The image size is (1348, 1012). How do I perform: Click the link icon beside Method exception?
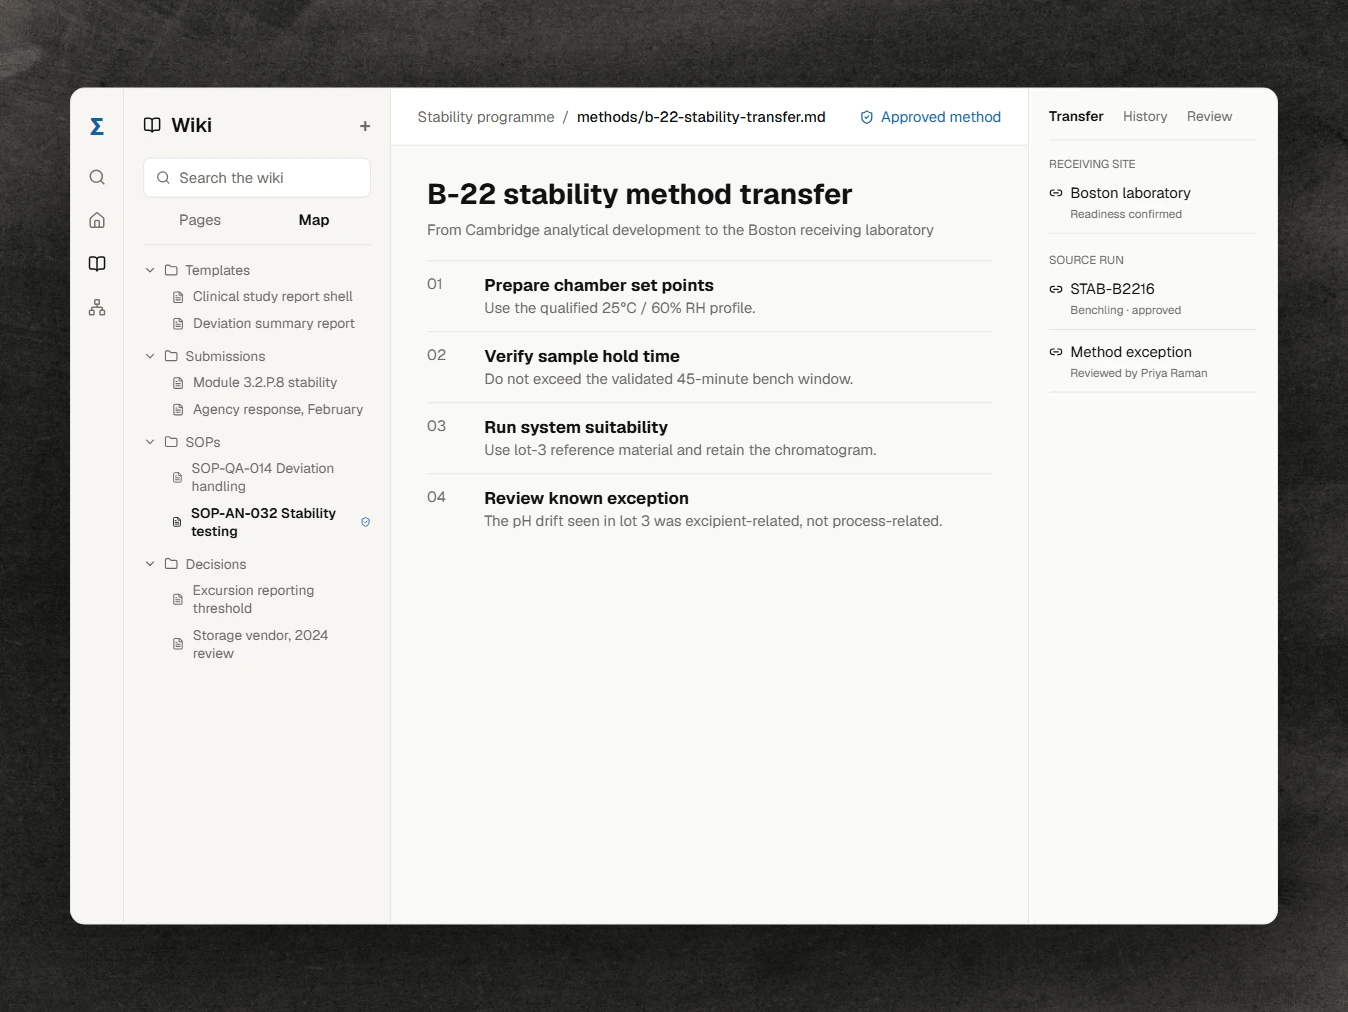click(1056, 352)
